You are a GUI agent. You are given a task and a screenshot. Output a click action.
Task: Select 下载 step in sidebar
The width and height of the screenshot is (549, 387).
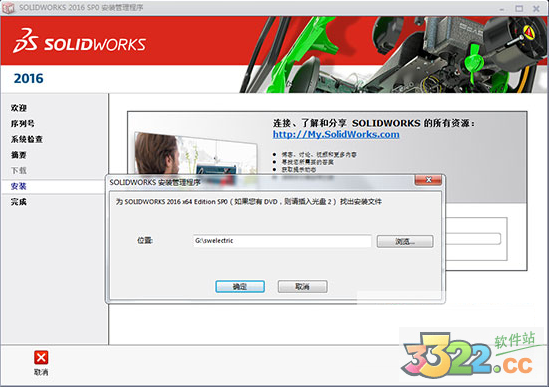coord(19,171)
